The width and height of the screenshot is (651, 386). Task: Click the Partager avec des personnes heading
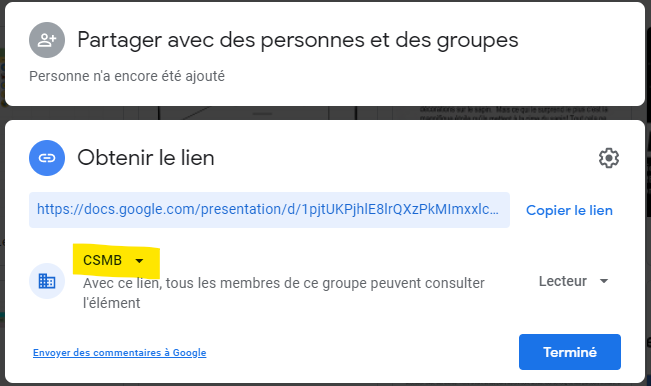point(298,40)
